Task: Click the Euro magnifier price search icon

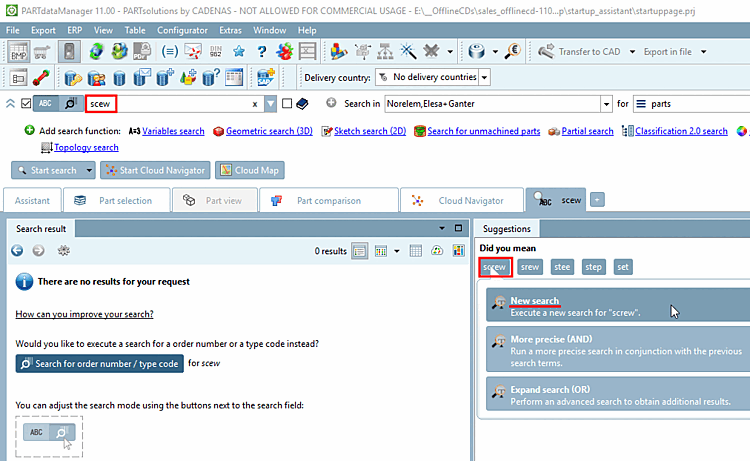Action: pos(512,51)
